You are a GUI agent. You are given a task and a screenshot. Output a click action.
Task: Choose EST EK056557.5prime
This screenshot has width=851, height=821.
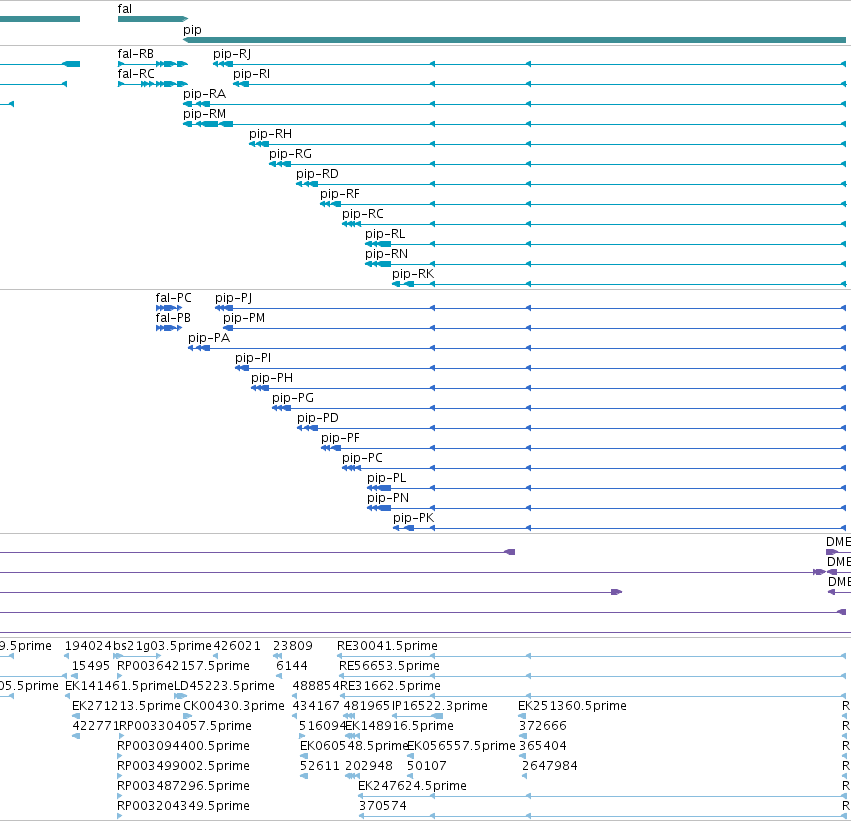[461, 746]
